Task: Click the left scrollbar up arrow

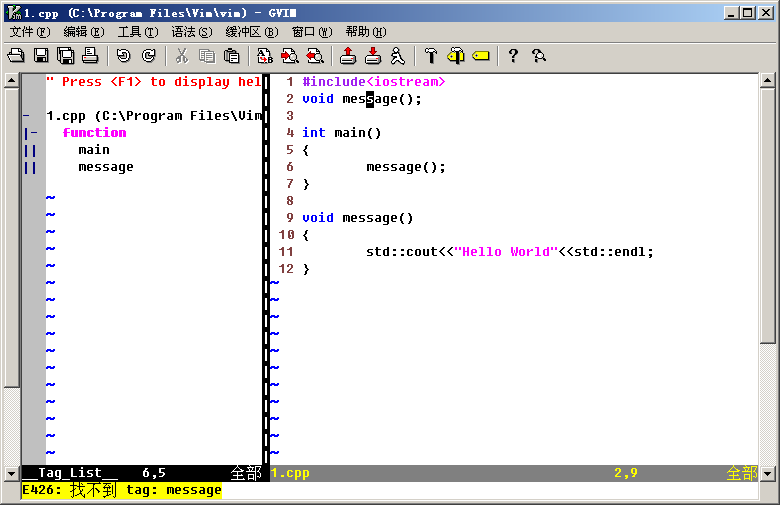Action: tap(11, 80)
